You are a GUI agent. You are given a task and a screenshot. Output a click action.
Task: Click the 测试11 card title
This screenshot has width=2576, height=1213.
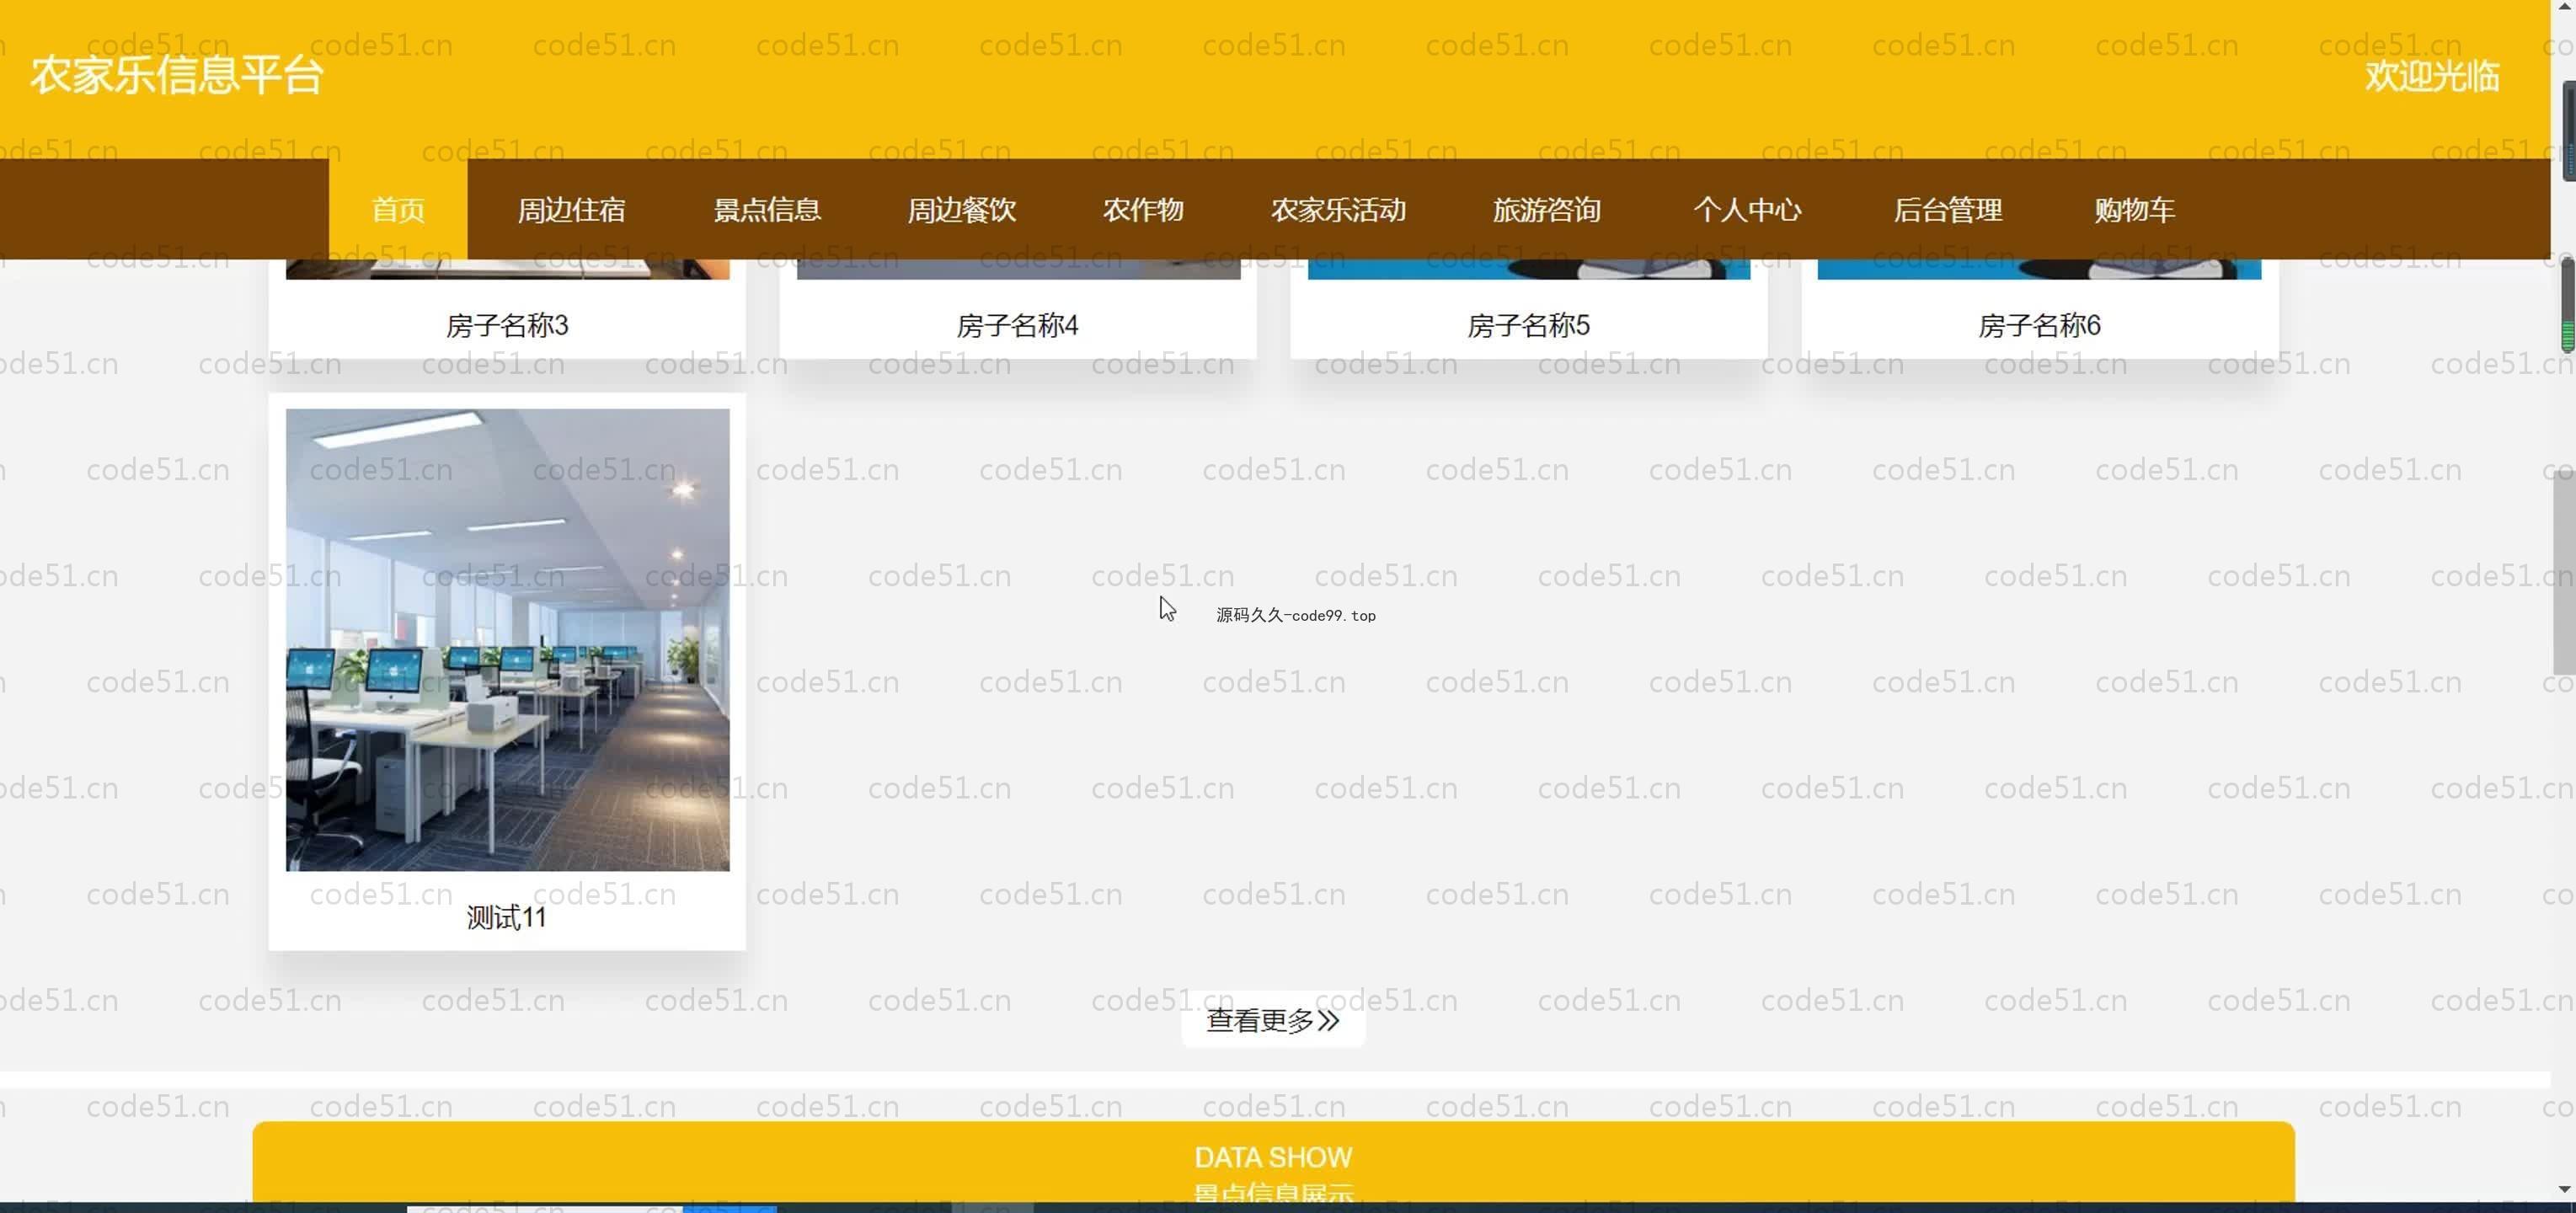click(507, 917)
